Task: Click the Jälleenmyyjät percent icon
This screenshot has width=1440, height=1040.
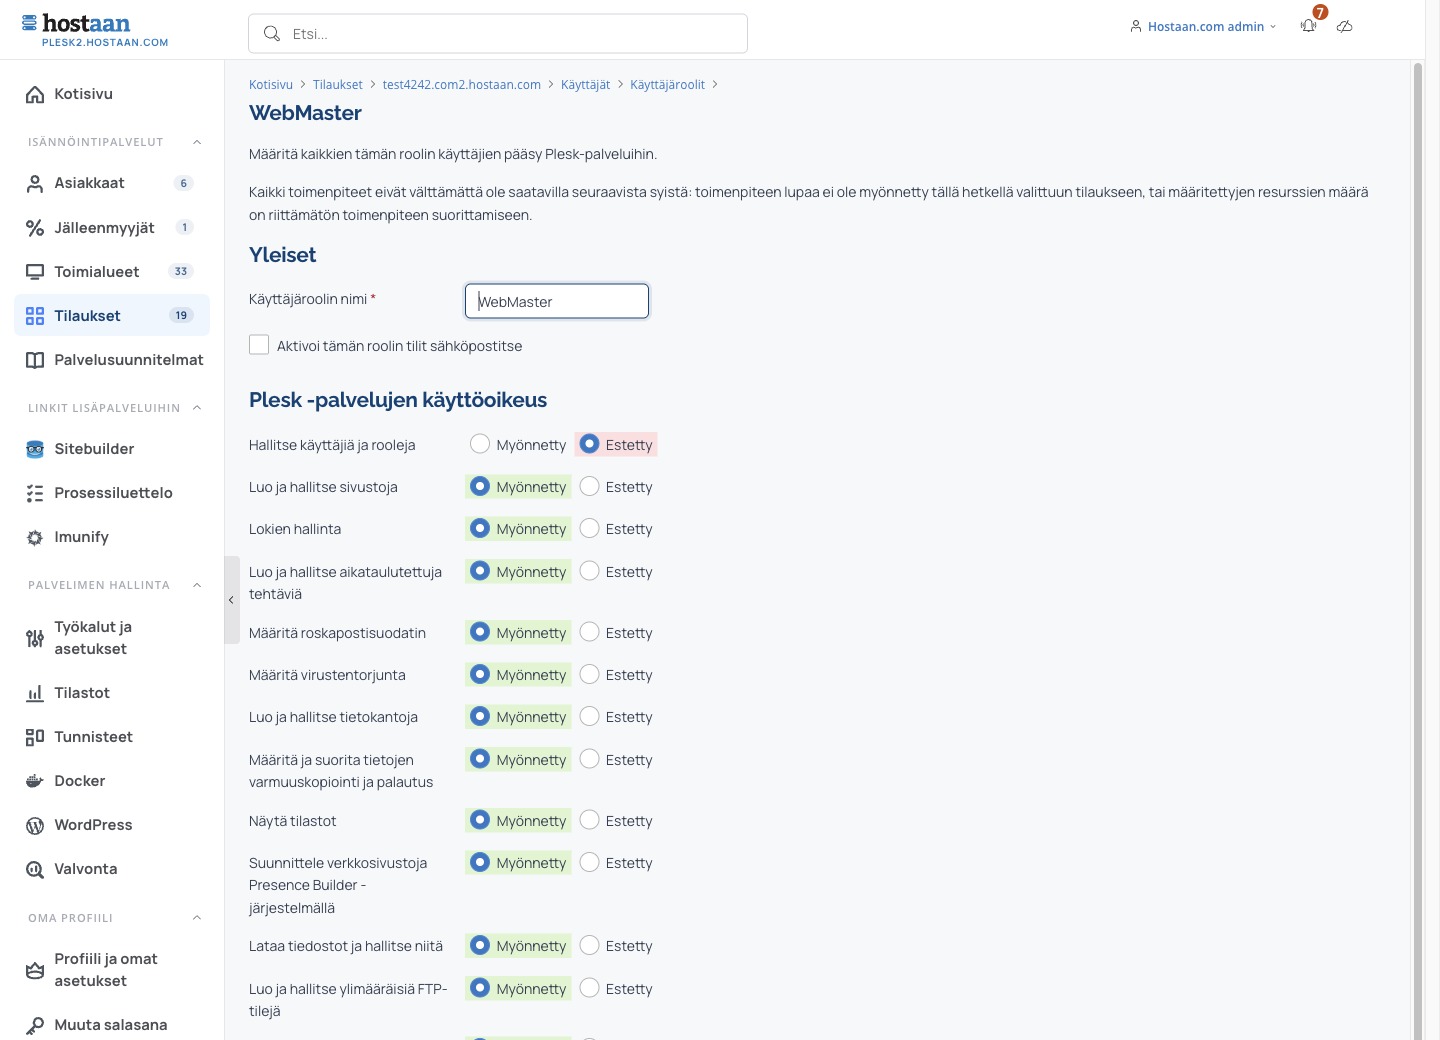Action: pyautogui.click(x=35, y=228)
